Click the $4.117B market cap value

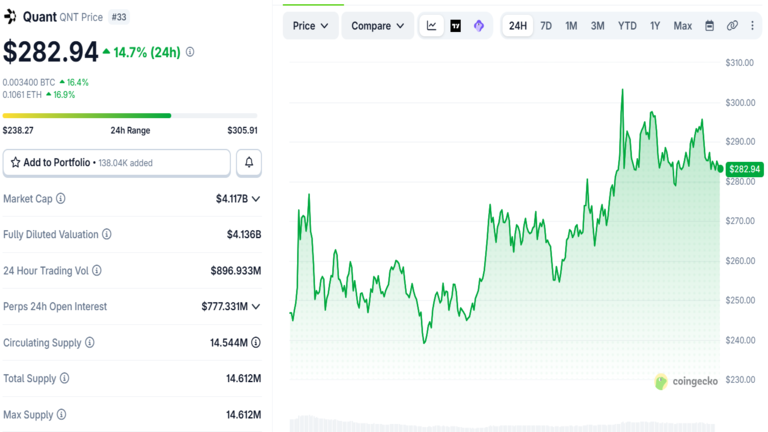232,198
